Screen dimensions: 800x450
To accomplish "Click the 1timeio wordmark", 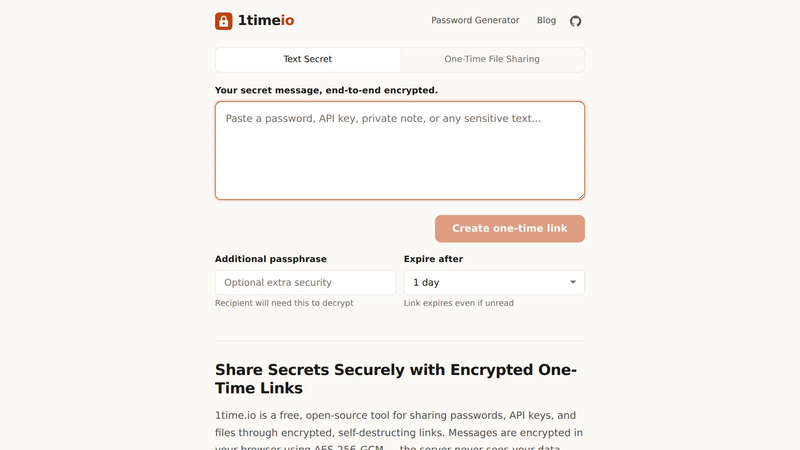I will tap(266, 20).
